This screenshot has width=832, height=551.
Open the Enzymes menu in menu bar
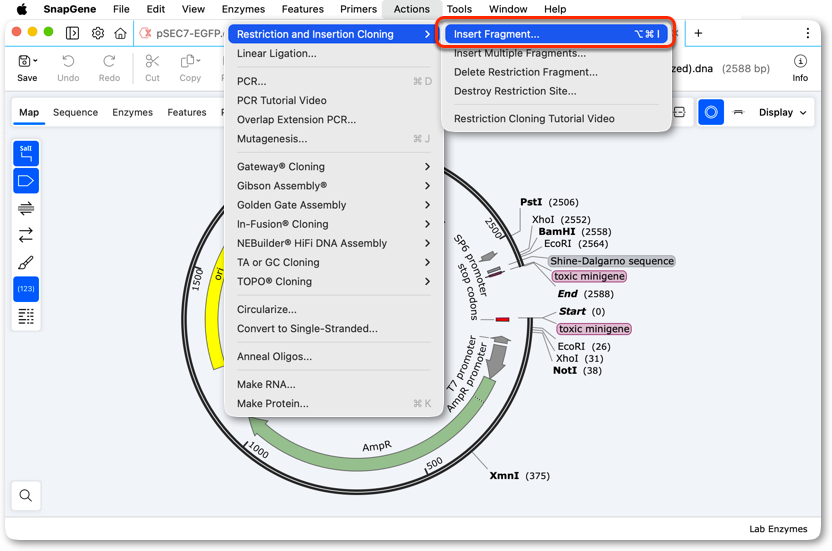[x=243, y=9]
